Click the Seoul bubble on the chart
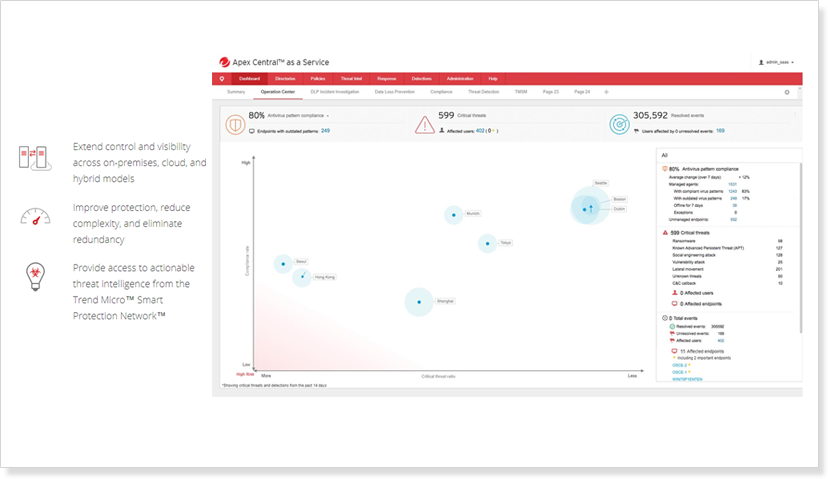This screenshot has width=828, height=479. (x=283, y=264)
